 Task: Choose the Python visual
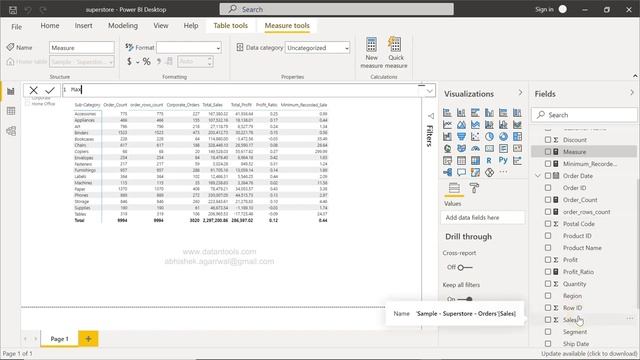coord(503,160)
